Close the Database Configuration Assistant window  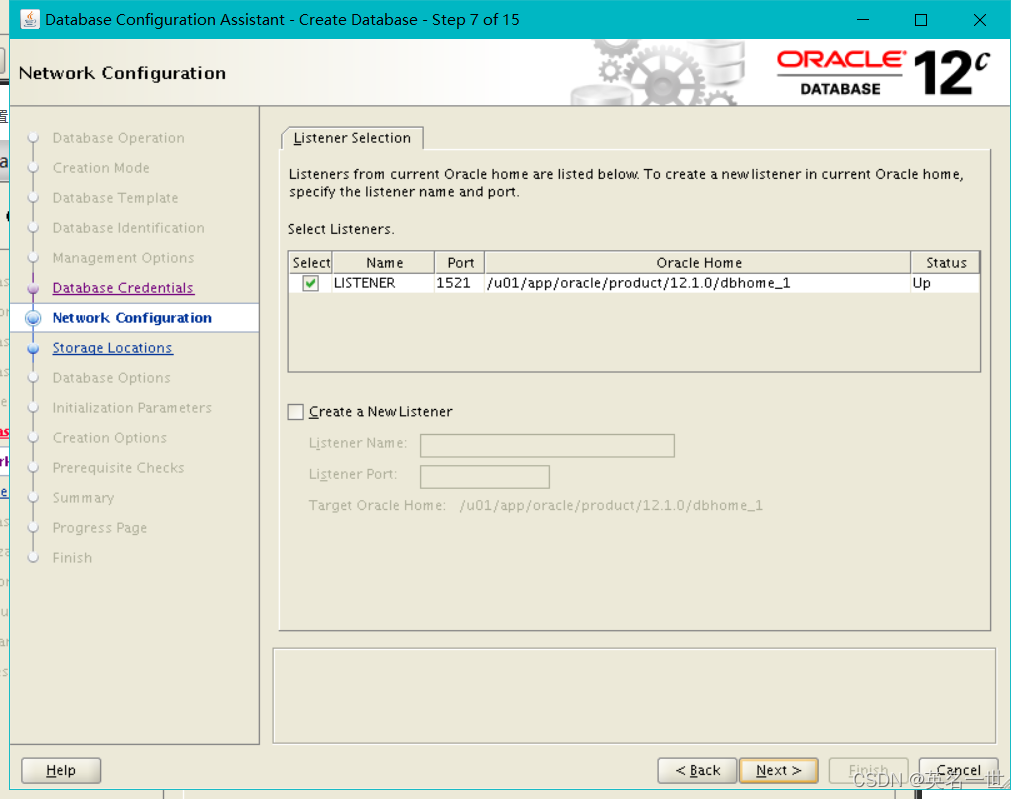[x=980, y=20]
